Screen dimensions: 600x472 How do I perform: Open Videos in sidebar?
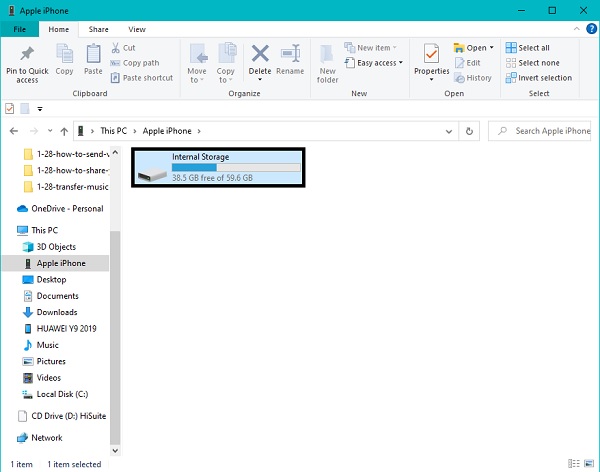[42, 378]
